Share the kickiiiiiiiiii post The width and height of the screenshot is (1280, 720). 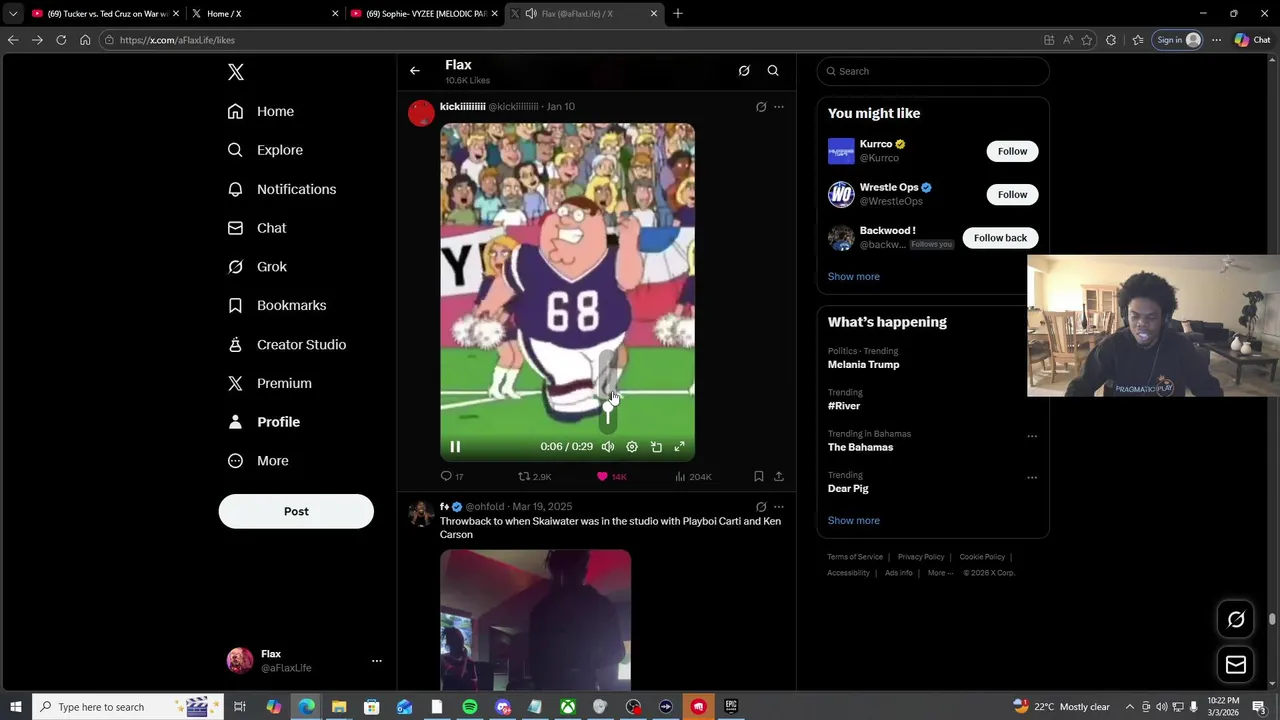[779, 477]
